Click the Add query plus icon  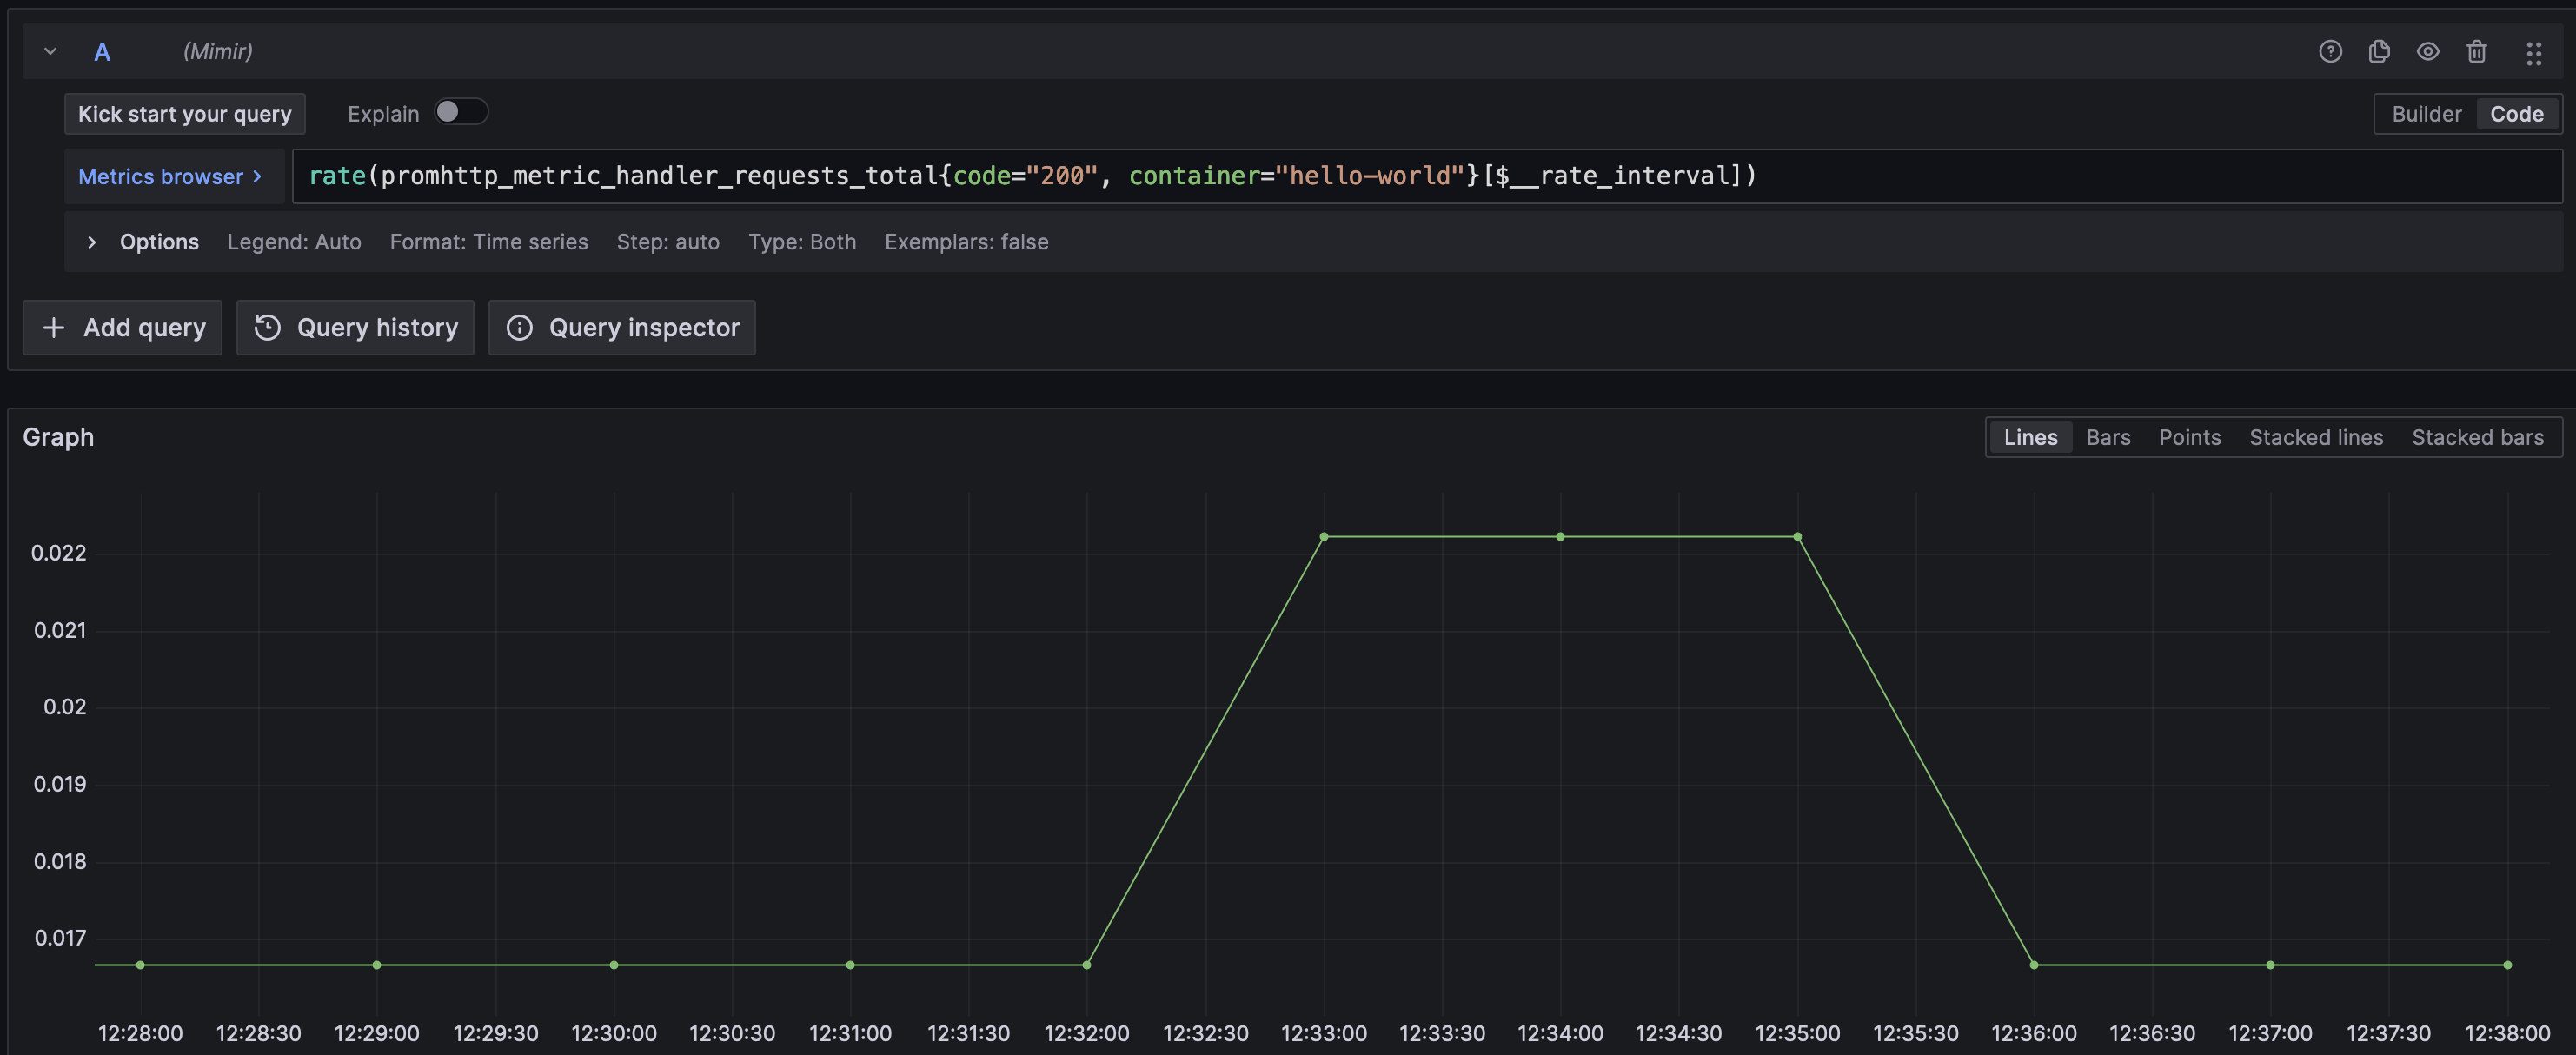click(x=54, y=327)
